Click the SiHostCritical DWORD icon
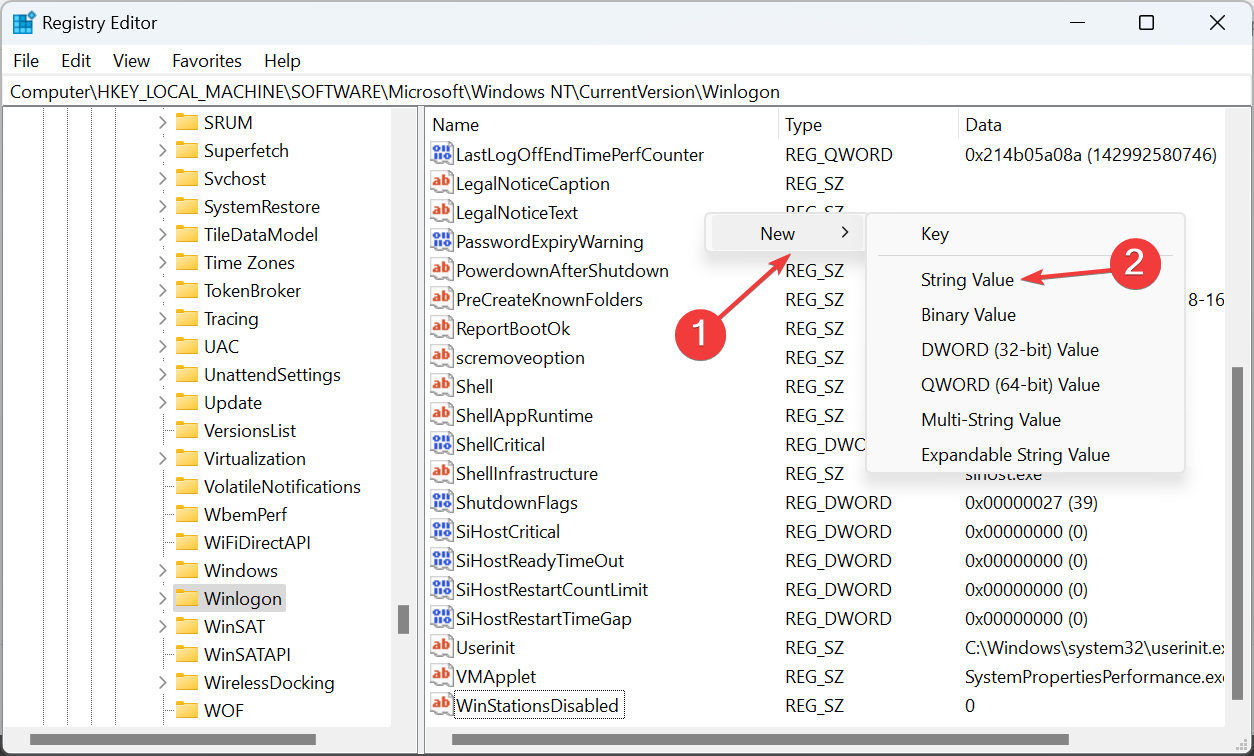The image size is (1254, 756). point(441,531)
